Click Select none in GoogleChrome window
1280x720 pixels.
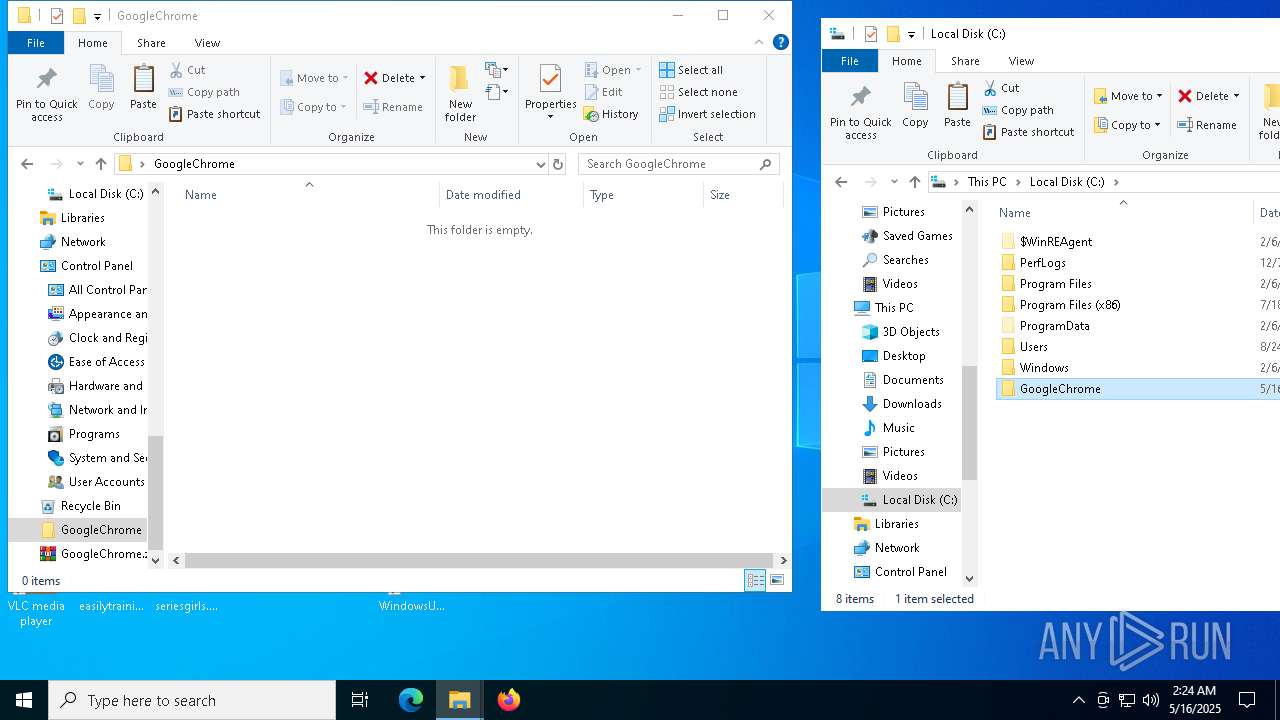(x=698, y=92)
